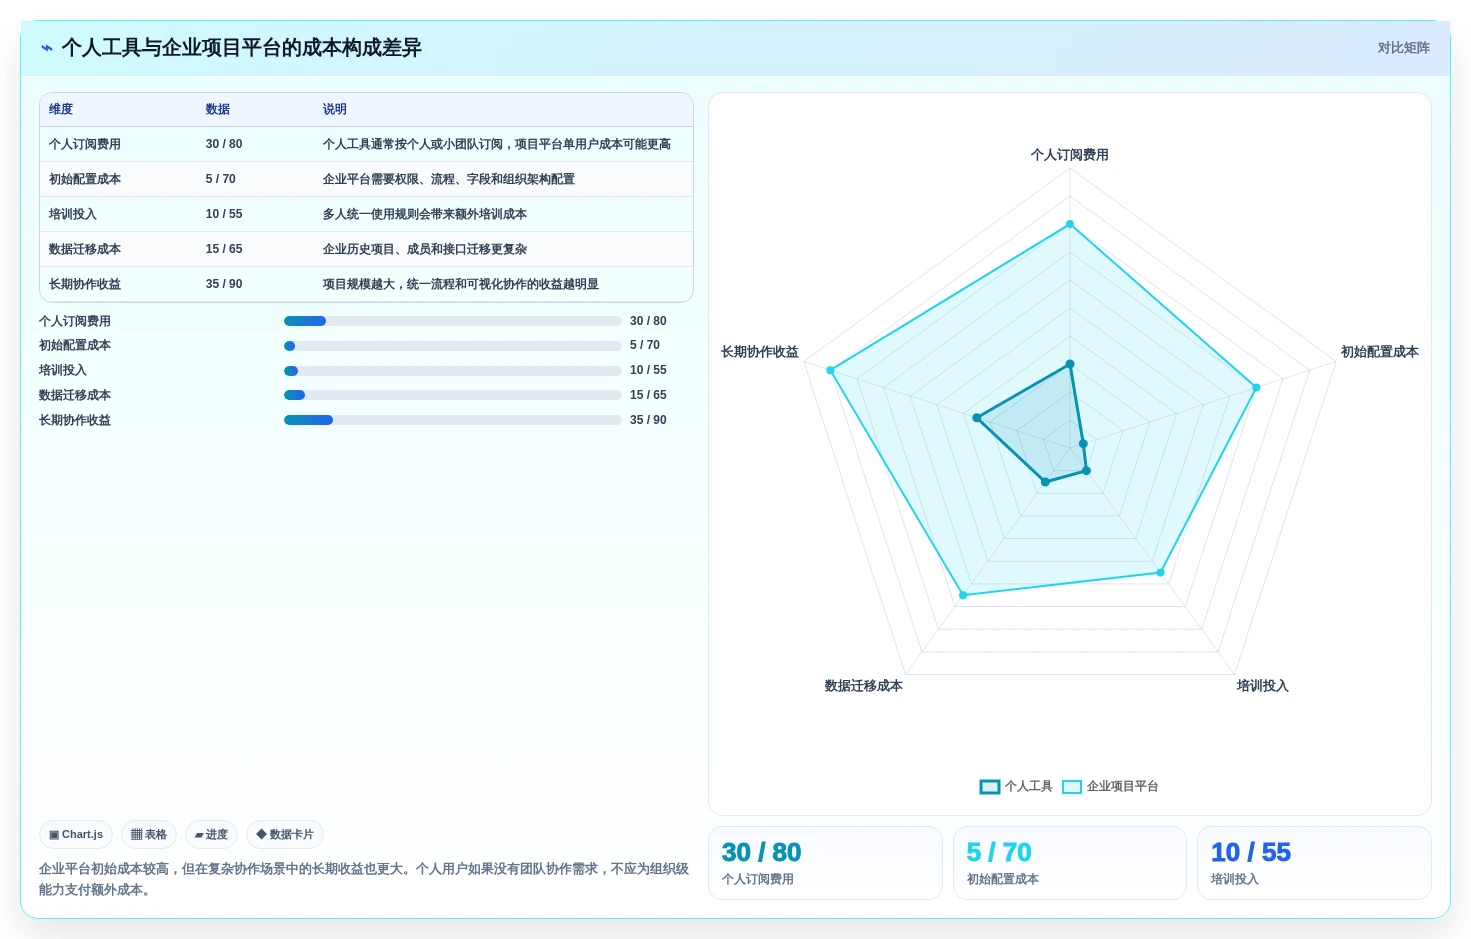Click the 培训投入 progress bar

[x=453, y=370]
